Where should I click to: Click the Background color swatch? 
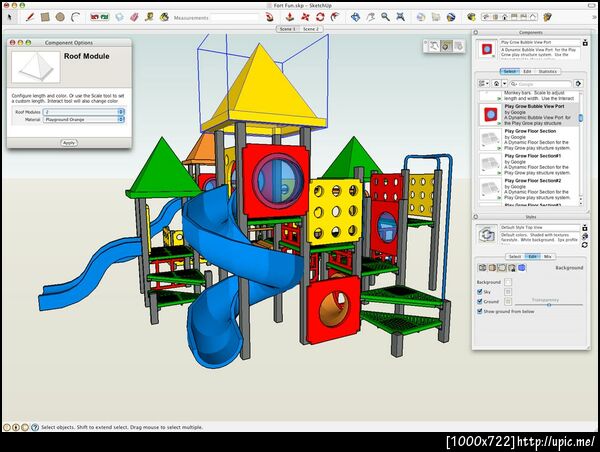coord(508,282)
